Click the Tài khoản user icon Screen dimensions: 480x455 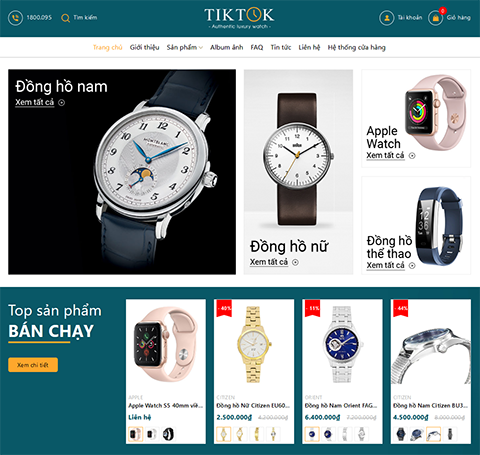(387, 18)
